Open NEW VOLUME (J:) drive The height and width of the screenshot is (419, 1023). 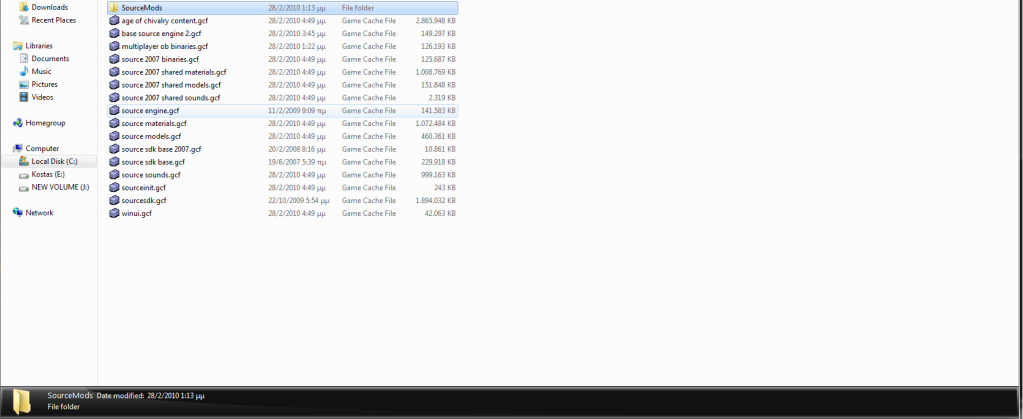tap(60, 187)
